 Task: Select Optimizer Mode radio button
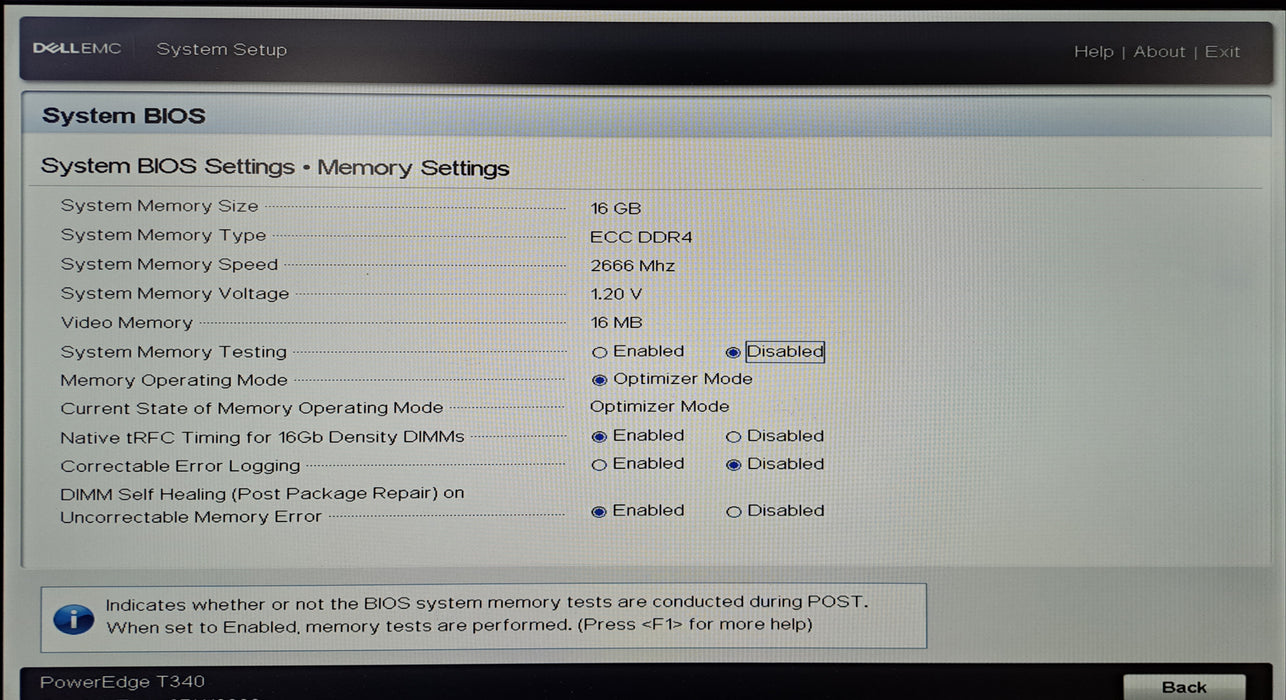600,380
